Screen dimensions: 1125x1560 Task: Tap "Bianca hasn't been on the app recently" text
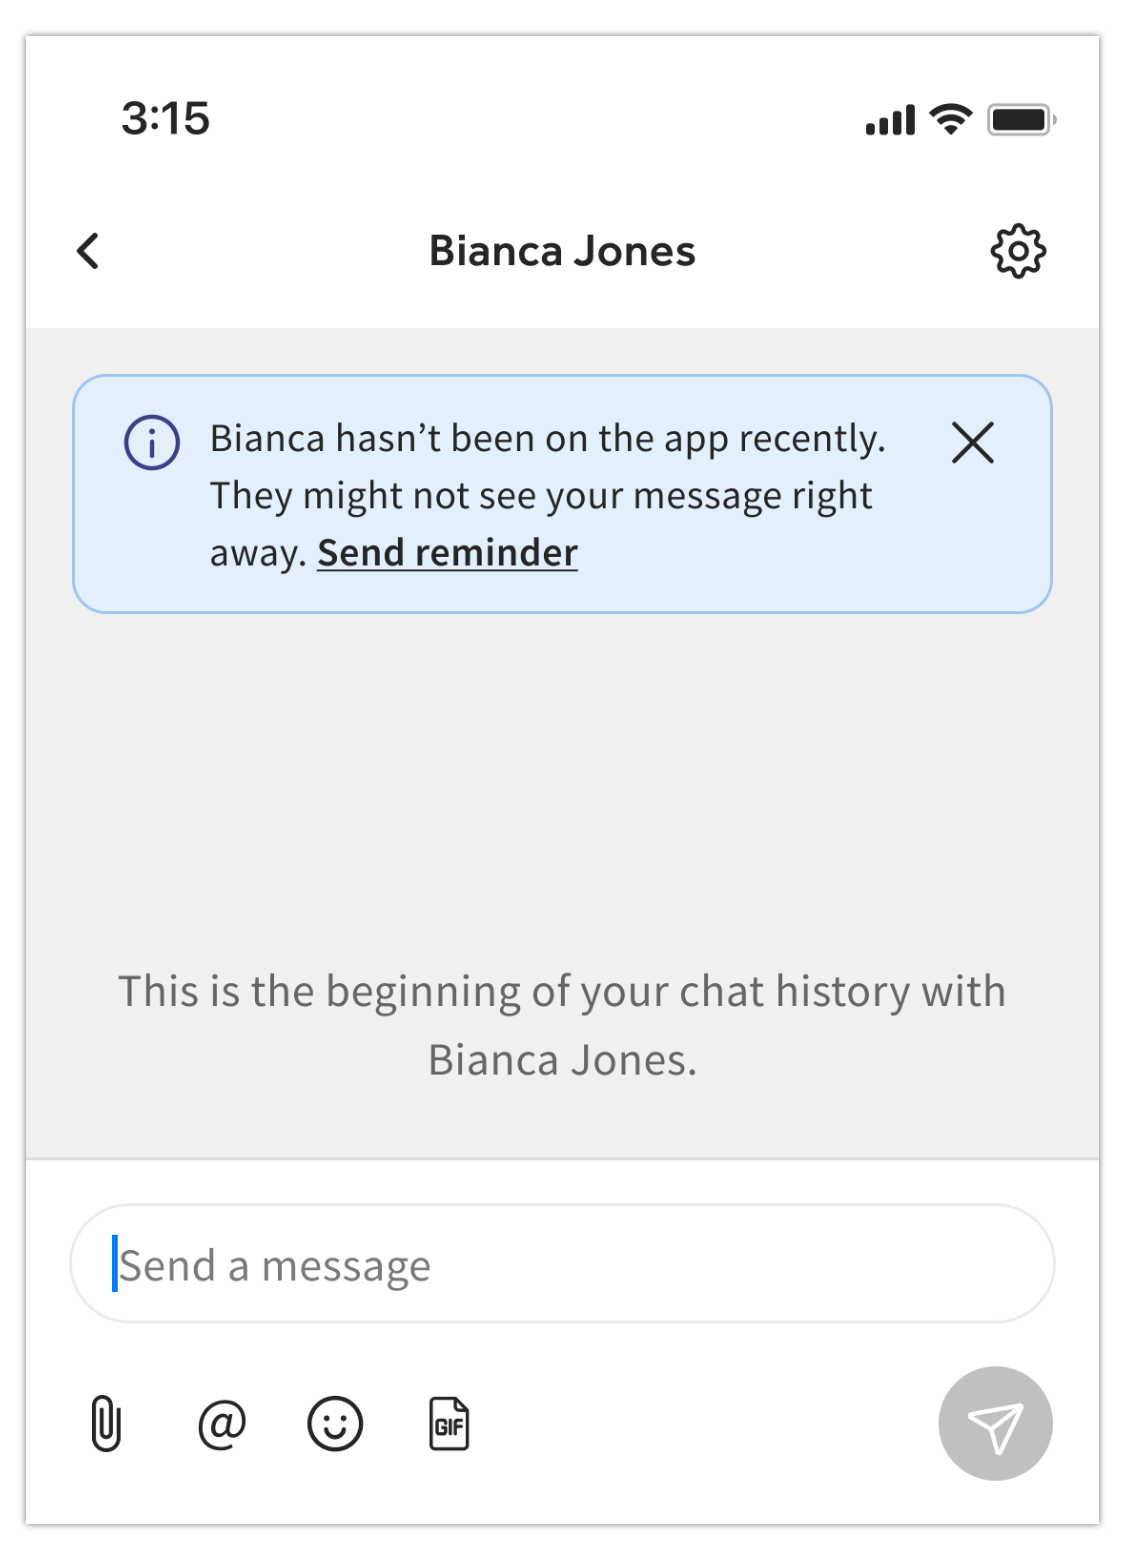pos(547,439)
